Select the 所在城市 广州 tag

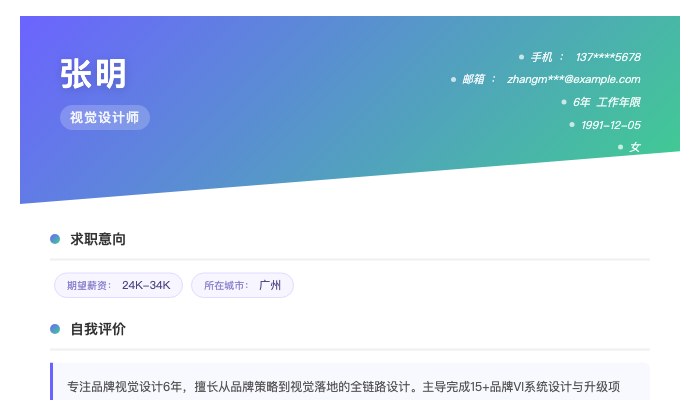click(x=242, y=285)
